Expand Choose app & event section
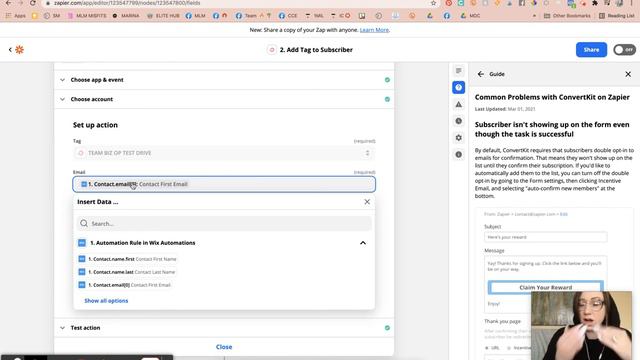The height and width of the screenshot is (360, 640). (x=224, y=80)
